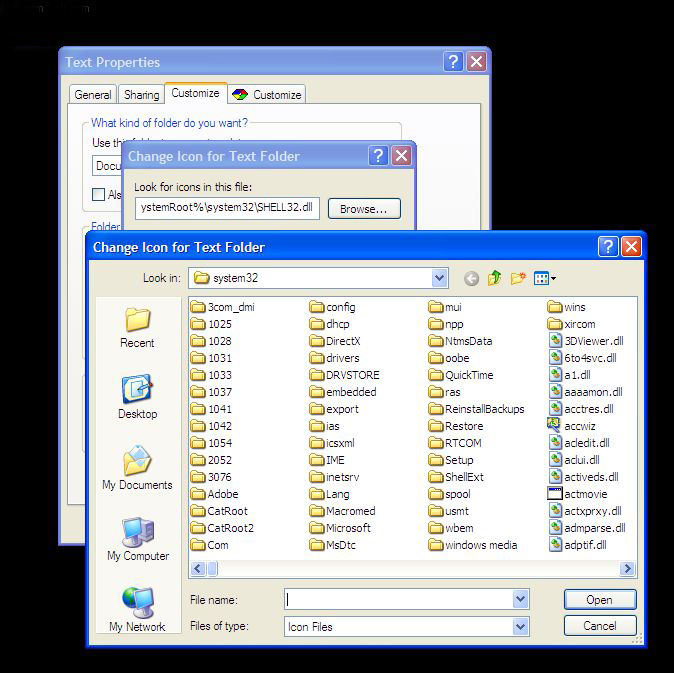The width and height of the screenshot is (674, 673).
Task: Jump to Desktop in places bar
Action: pos(138,397)
